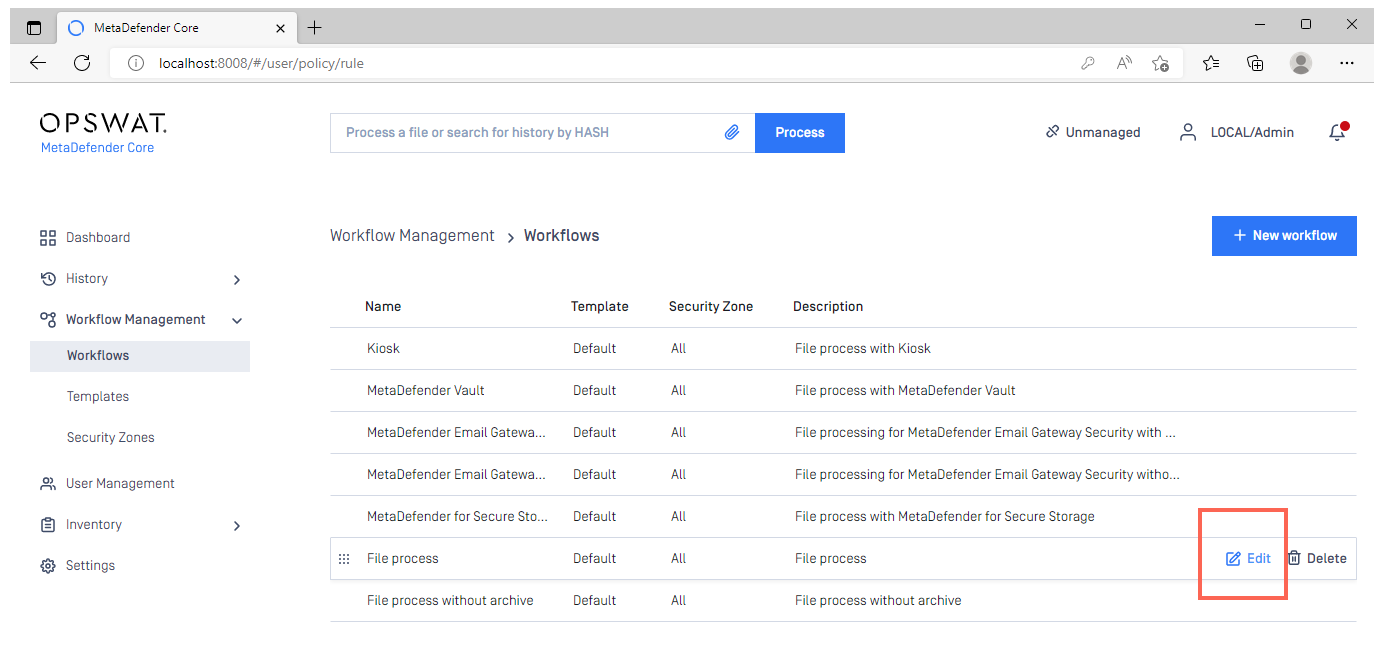Open the notifications bell icon
The image size is (1379, 645).
tap(1338, 132)
